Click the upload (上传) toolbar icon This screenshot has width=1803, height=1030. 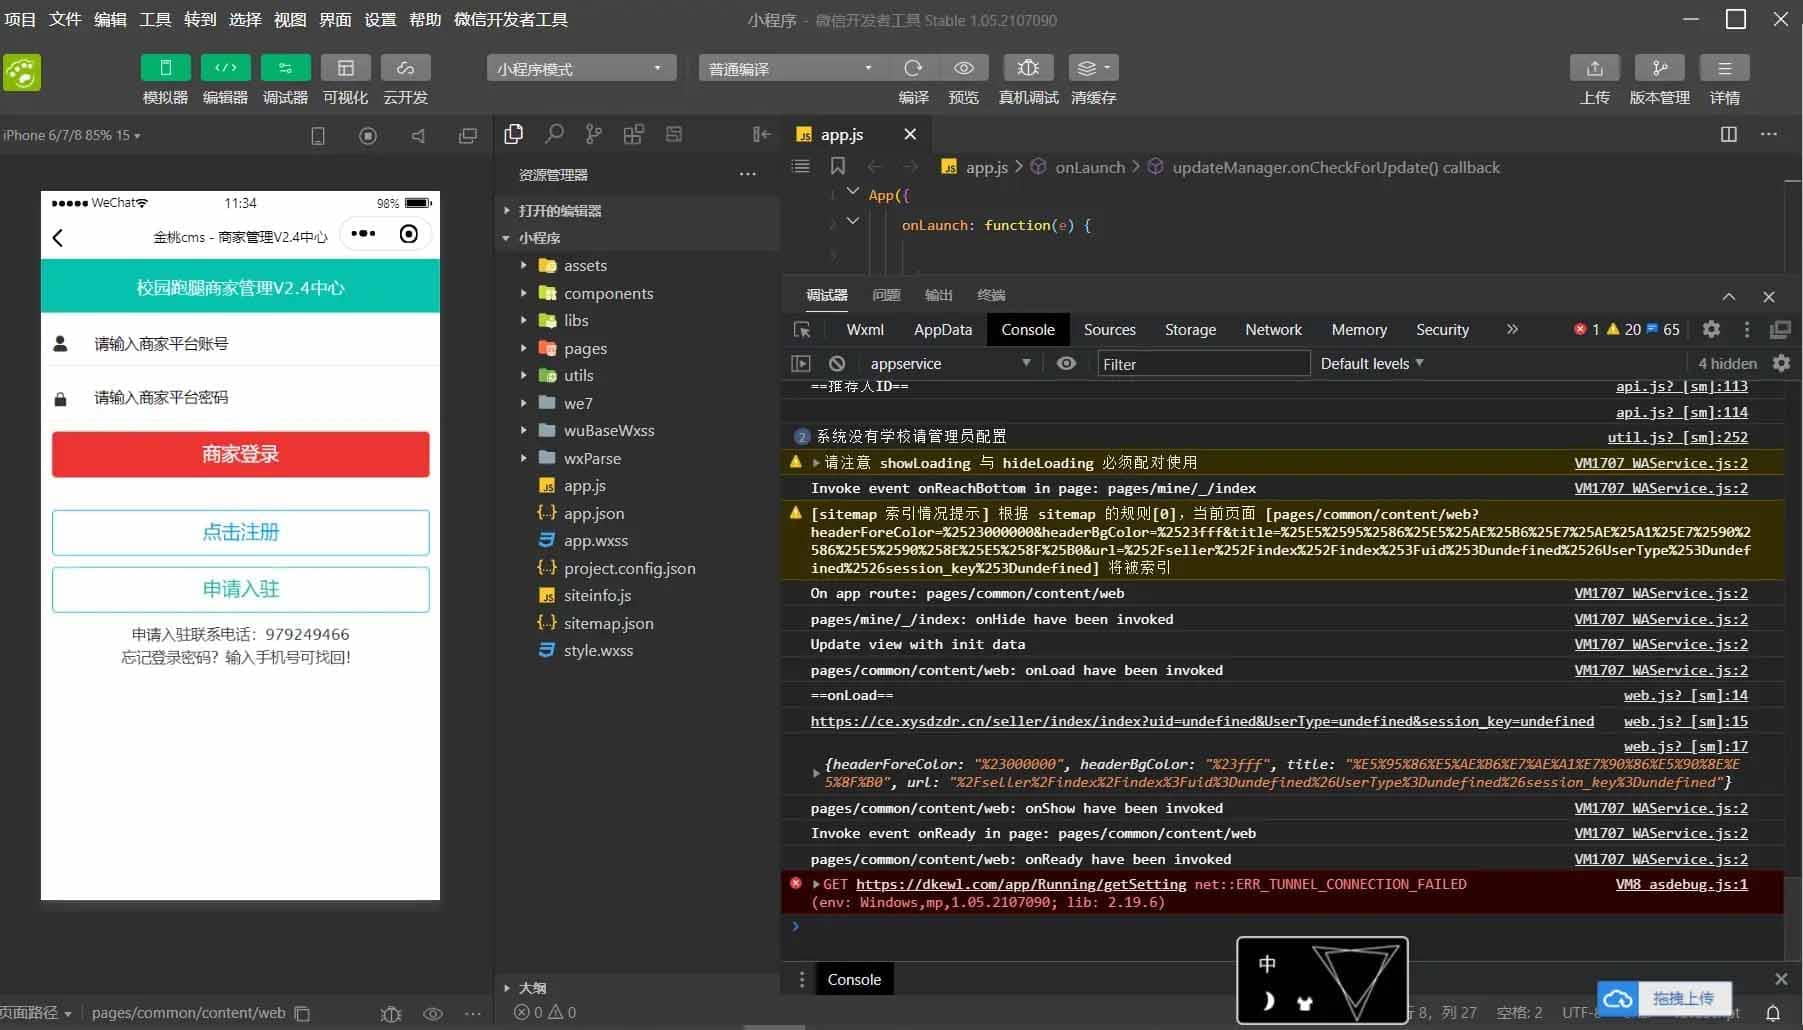click(x=1594, y=68)
